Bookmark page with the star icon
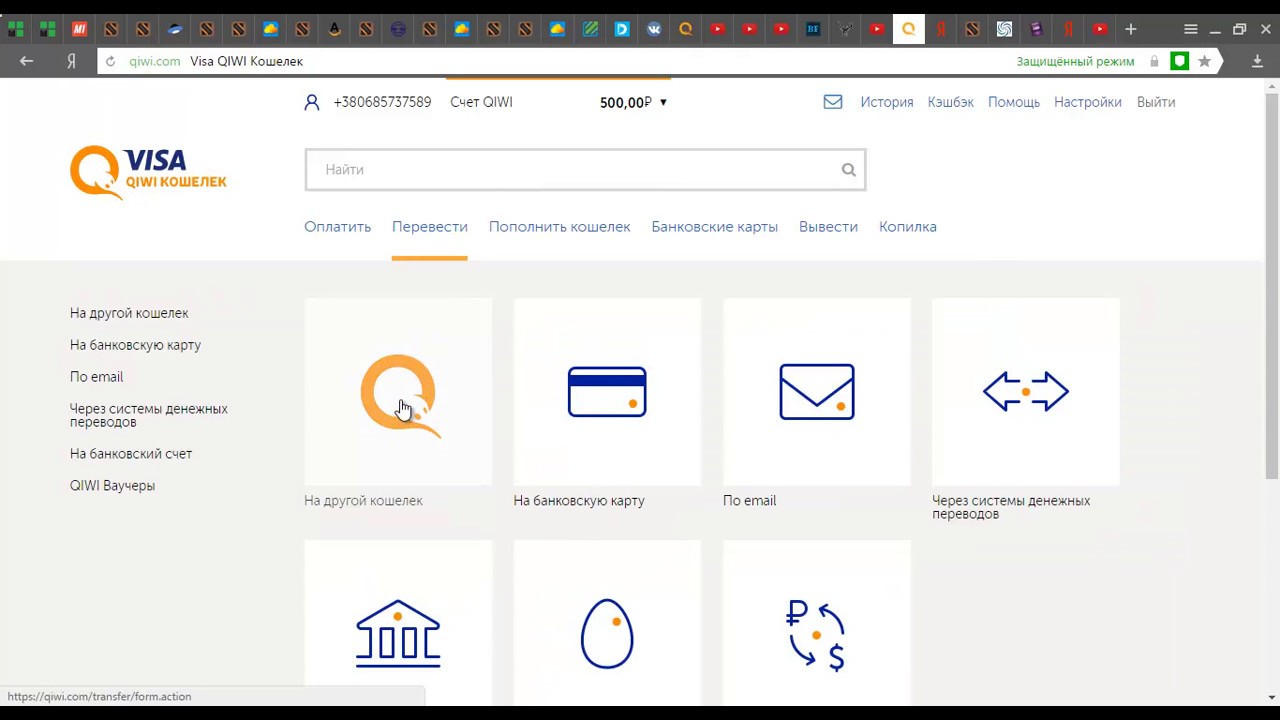1280x720 pixels. [x=1205, y=61]
